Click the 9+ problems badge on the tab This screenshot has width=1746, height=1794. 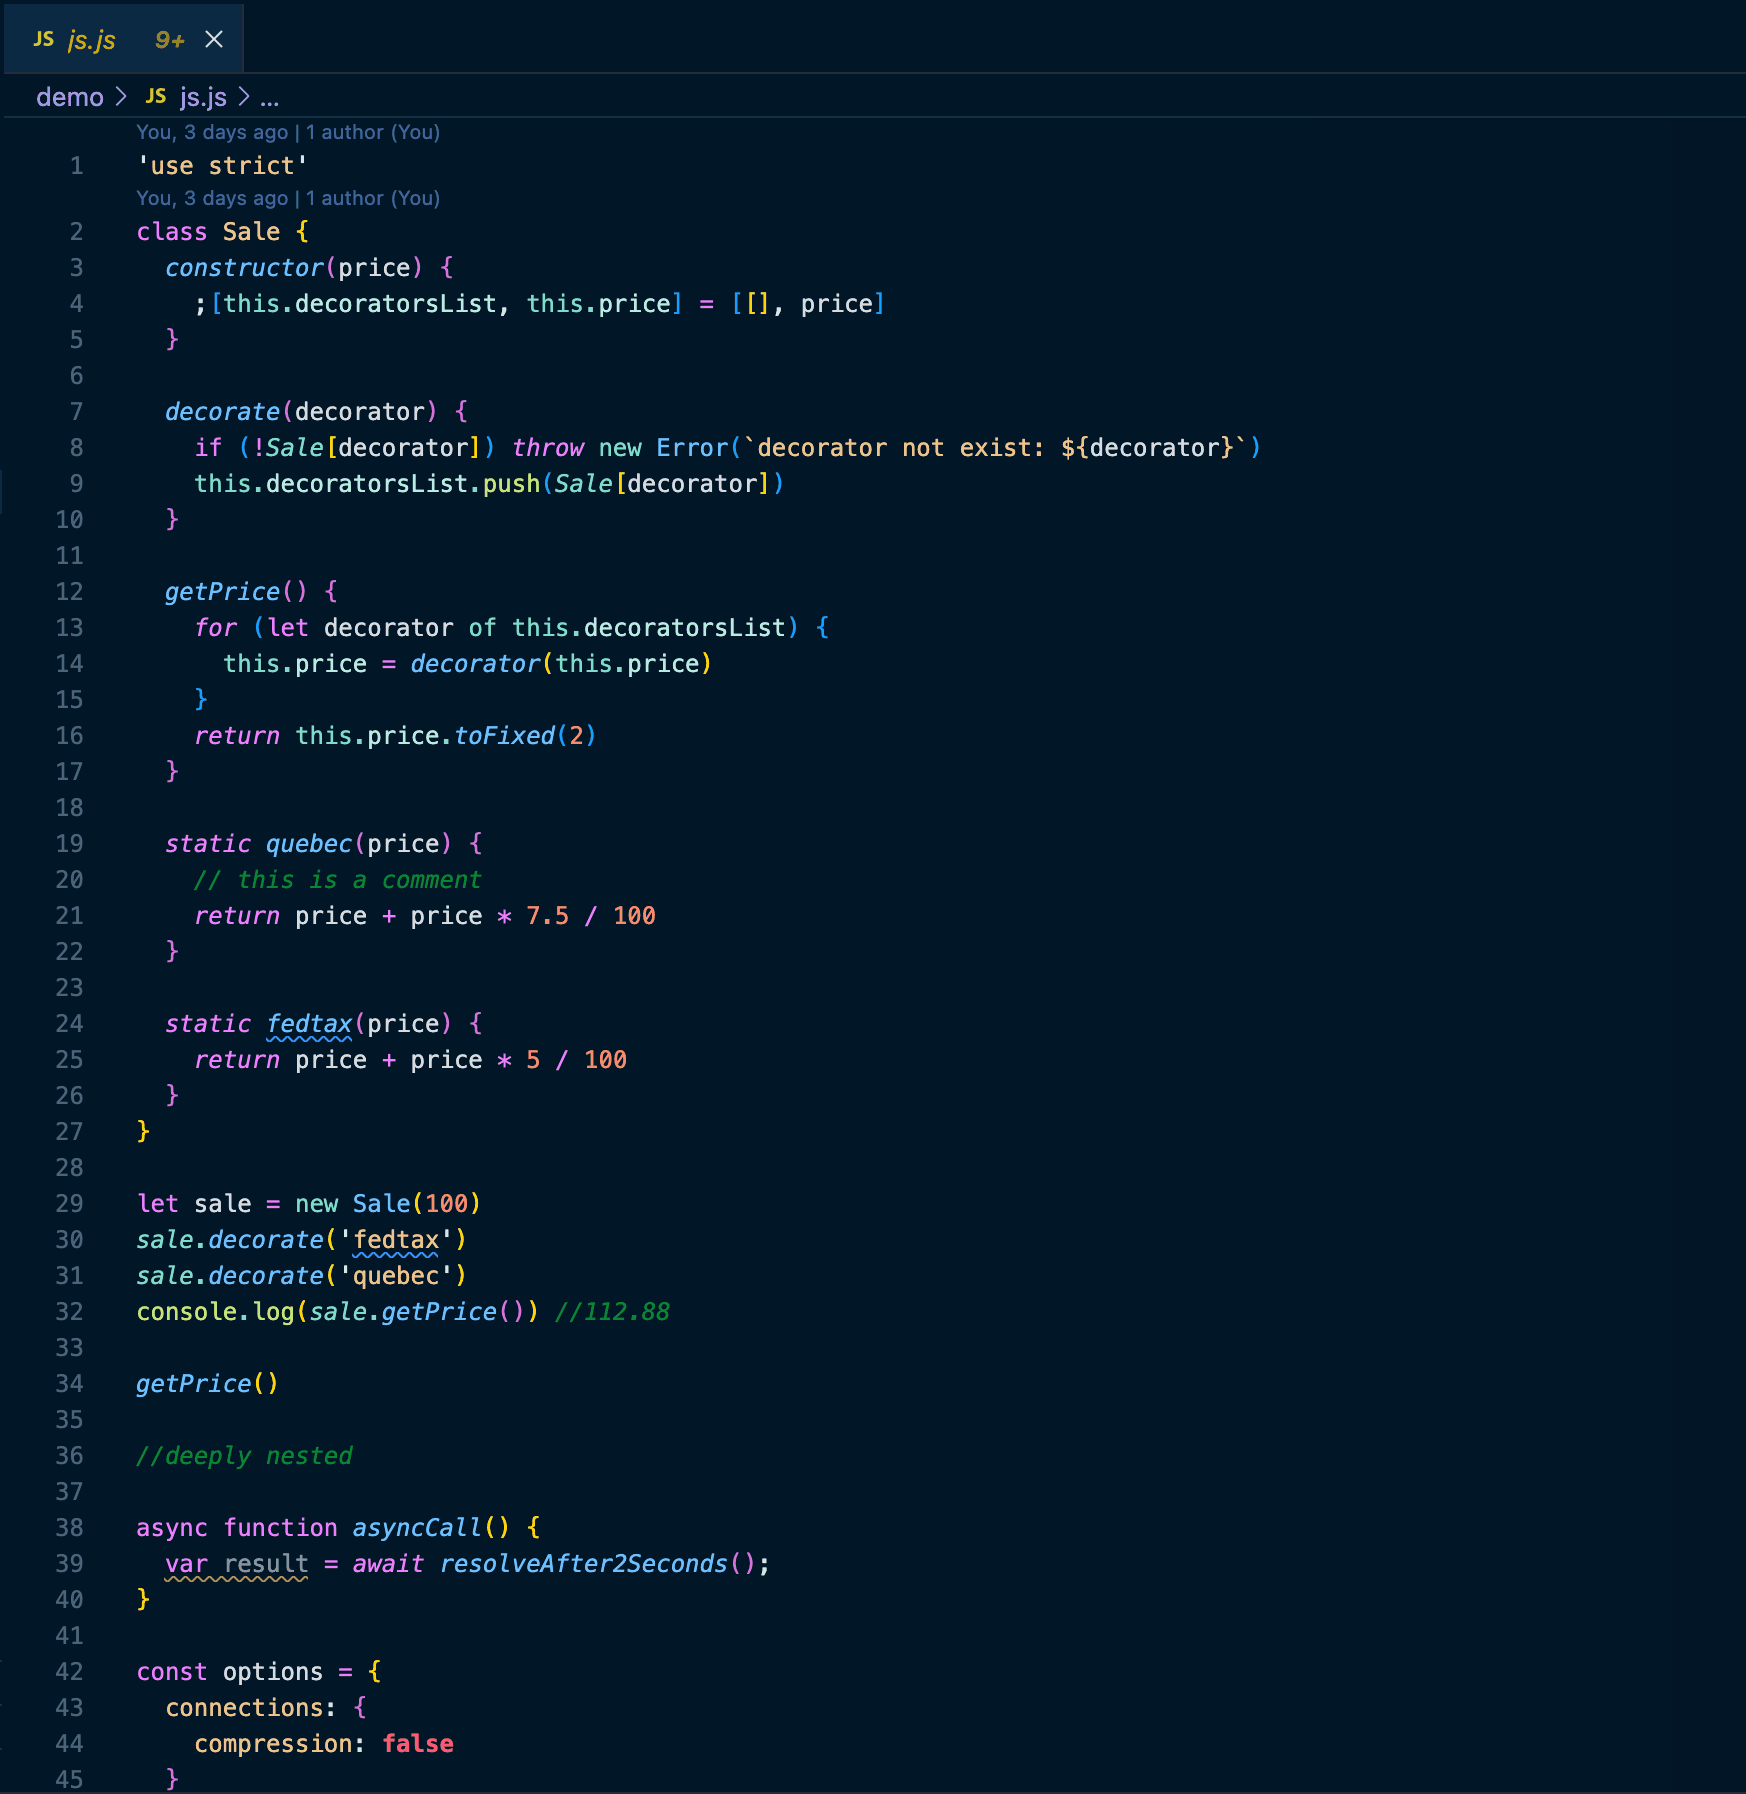point(169,40)
